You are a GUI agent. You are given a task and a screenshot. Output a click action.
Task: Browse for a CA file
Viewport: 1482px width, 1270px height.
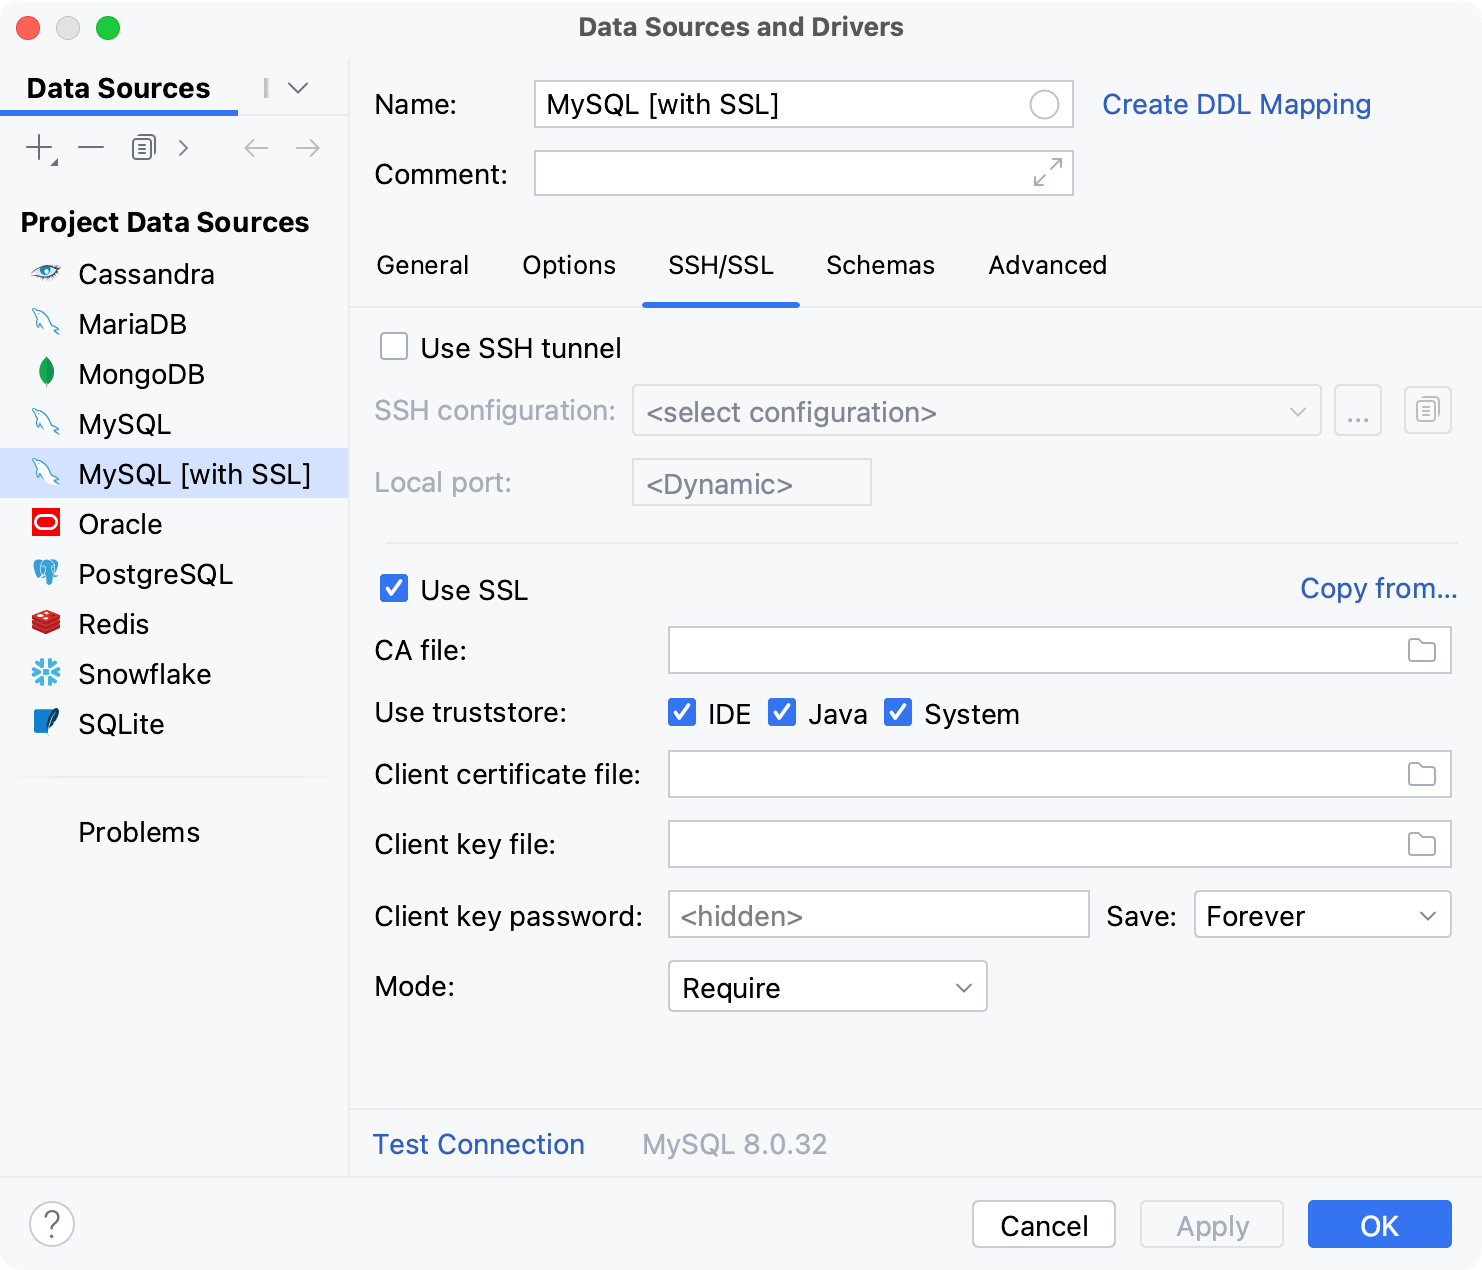coord(1422,650)
